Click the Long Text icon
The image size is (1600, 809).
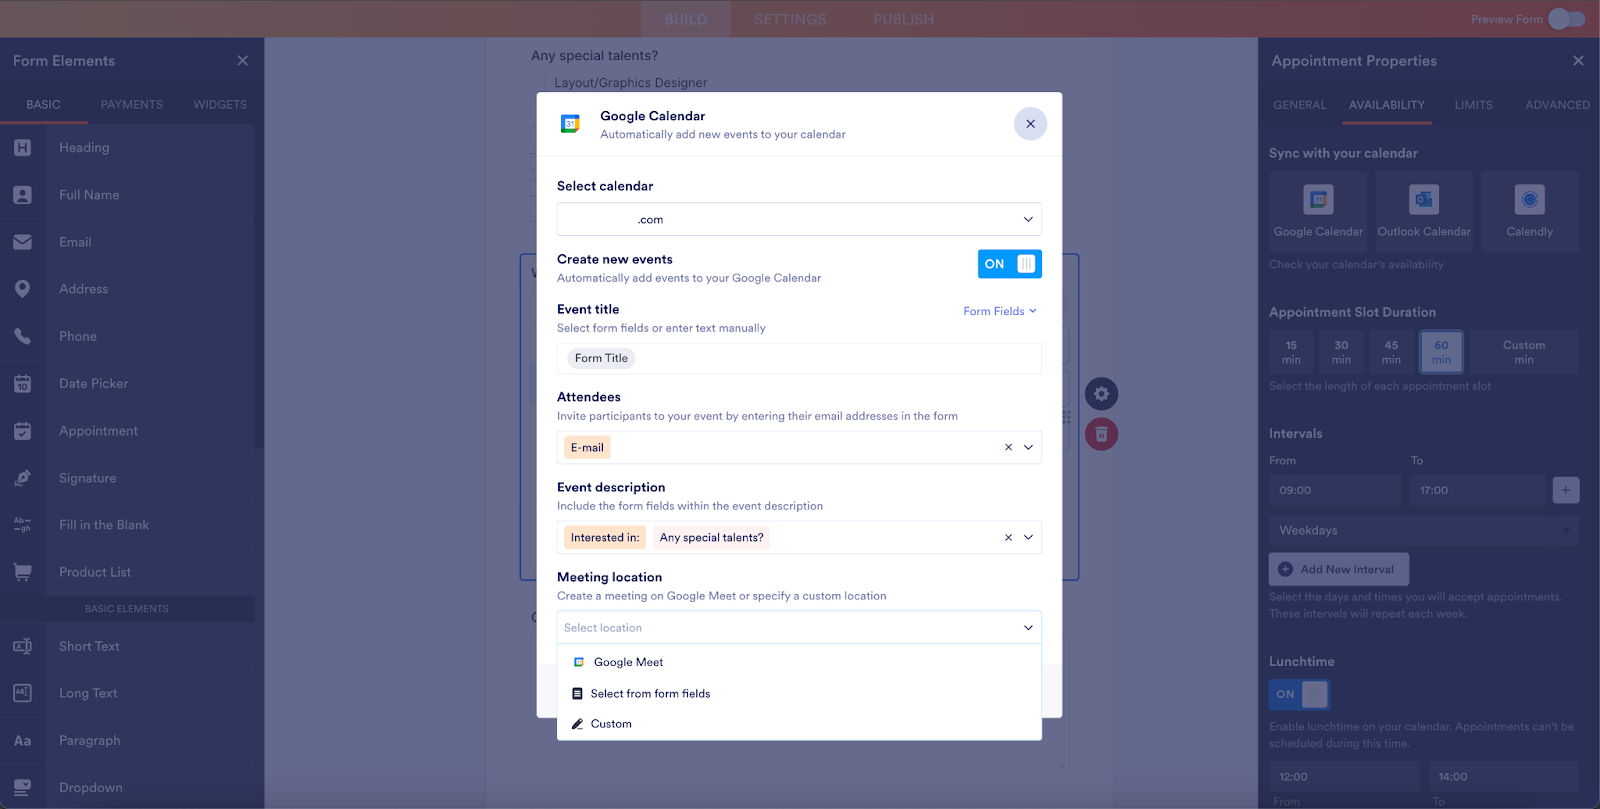(x=23, y=693)
